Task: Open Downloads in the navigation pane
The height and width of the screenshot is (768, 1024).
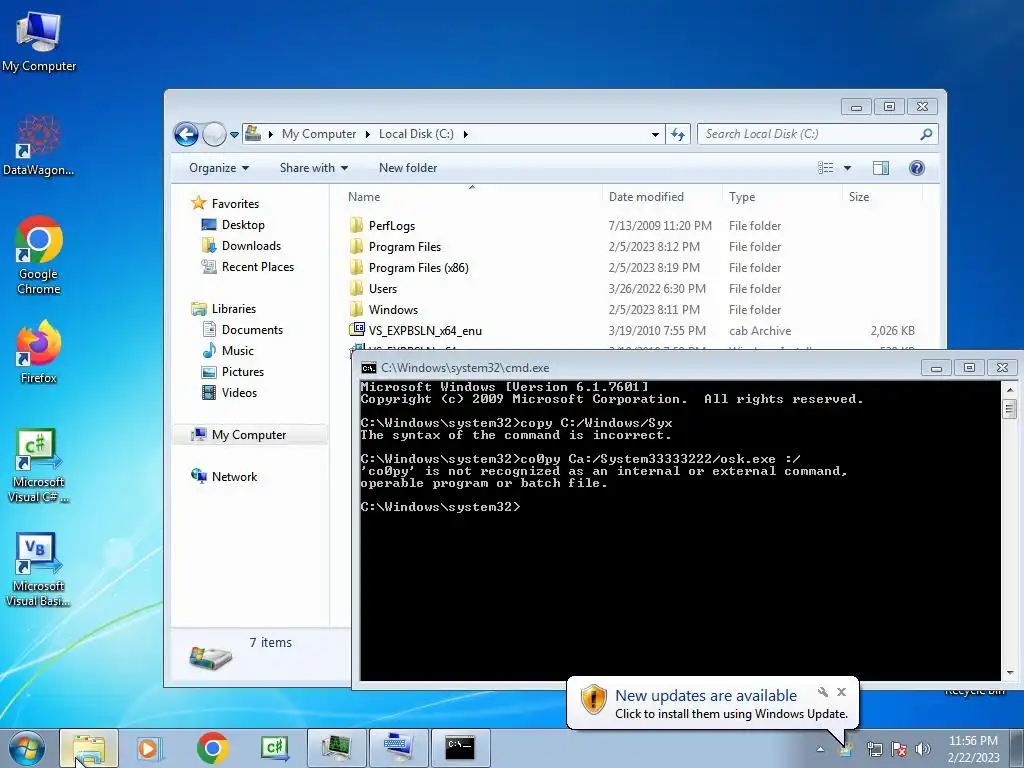Action: click(x=242, y=246)
